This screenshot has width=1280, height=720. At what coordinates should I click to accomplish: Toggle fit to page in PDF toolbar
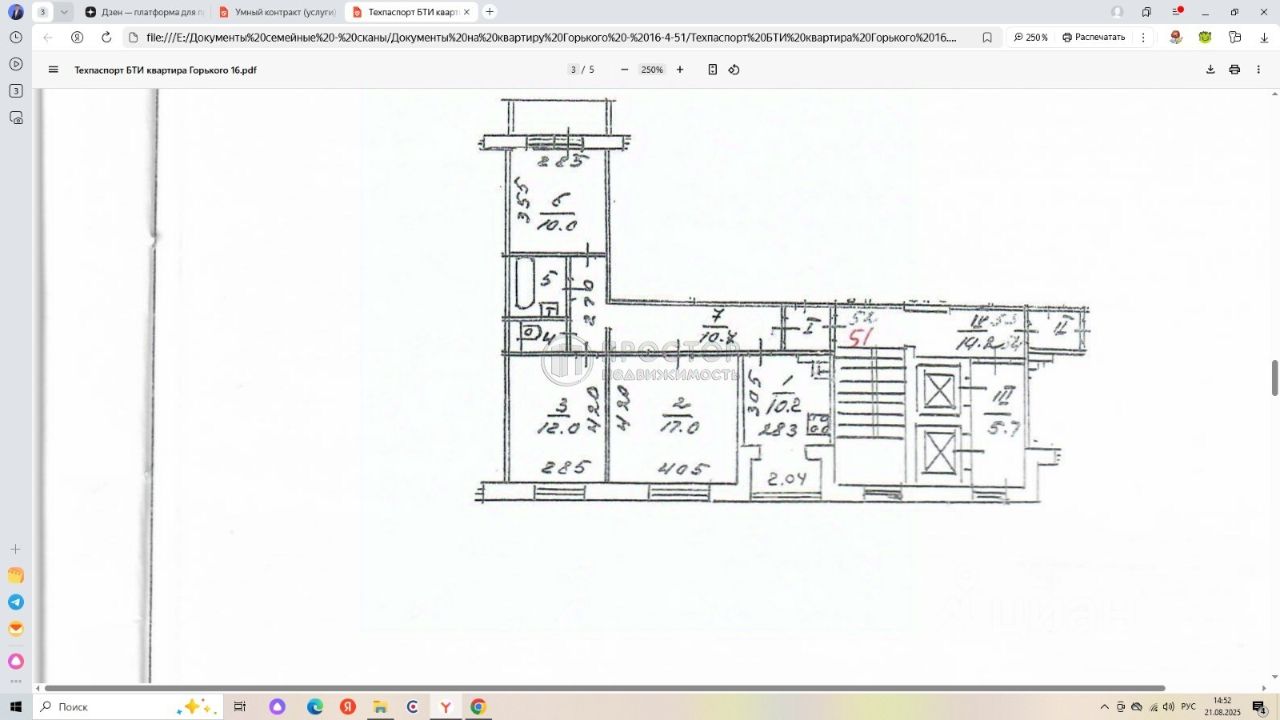[713, 70]
